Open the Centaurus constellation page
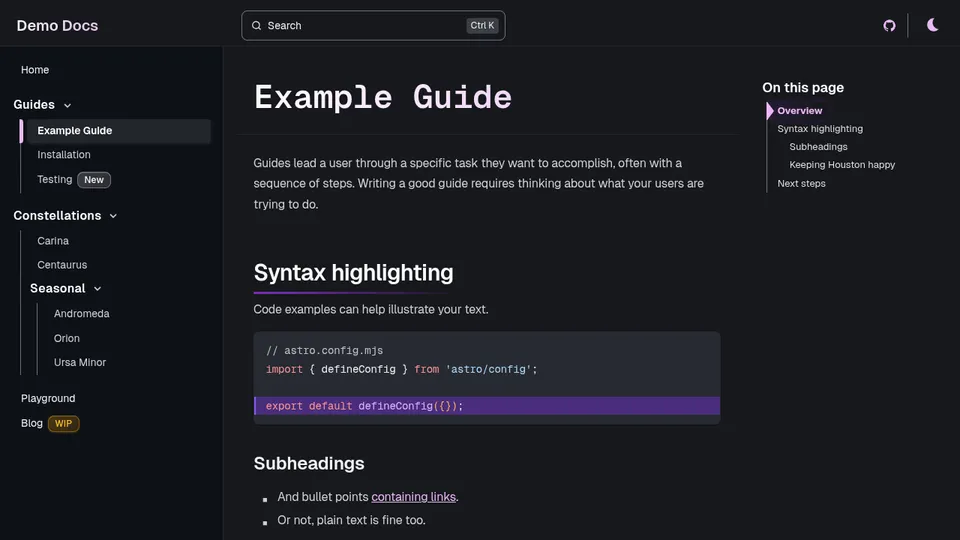The image size is (960, 540). tap(62, 265)
